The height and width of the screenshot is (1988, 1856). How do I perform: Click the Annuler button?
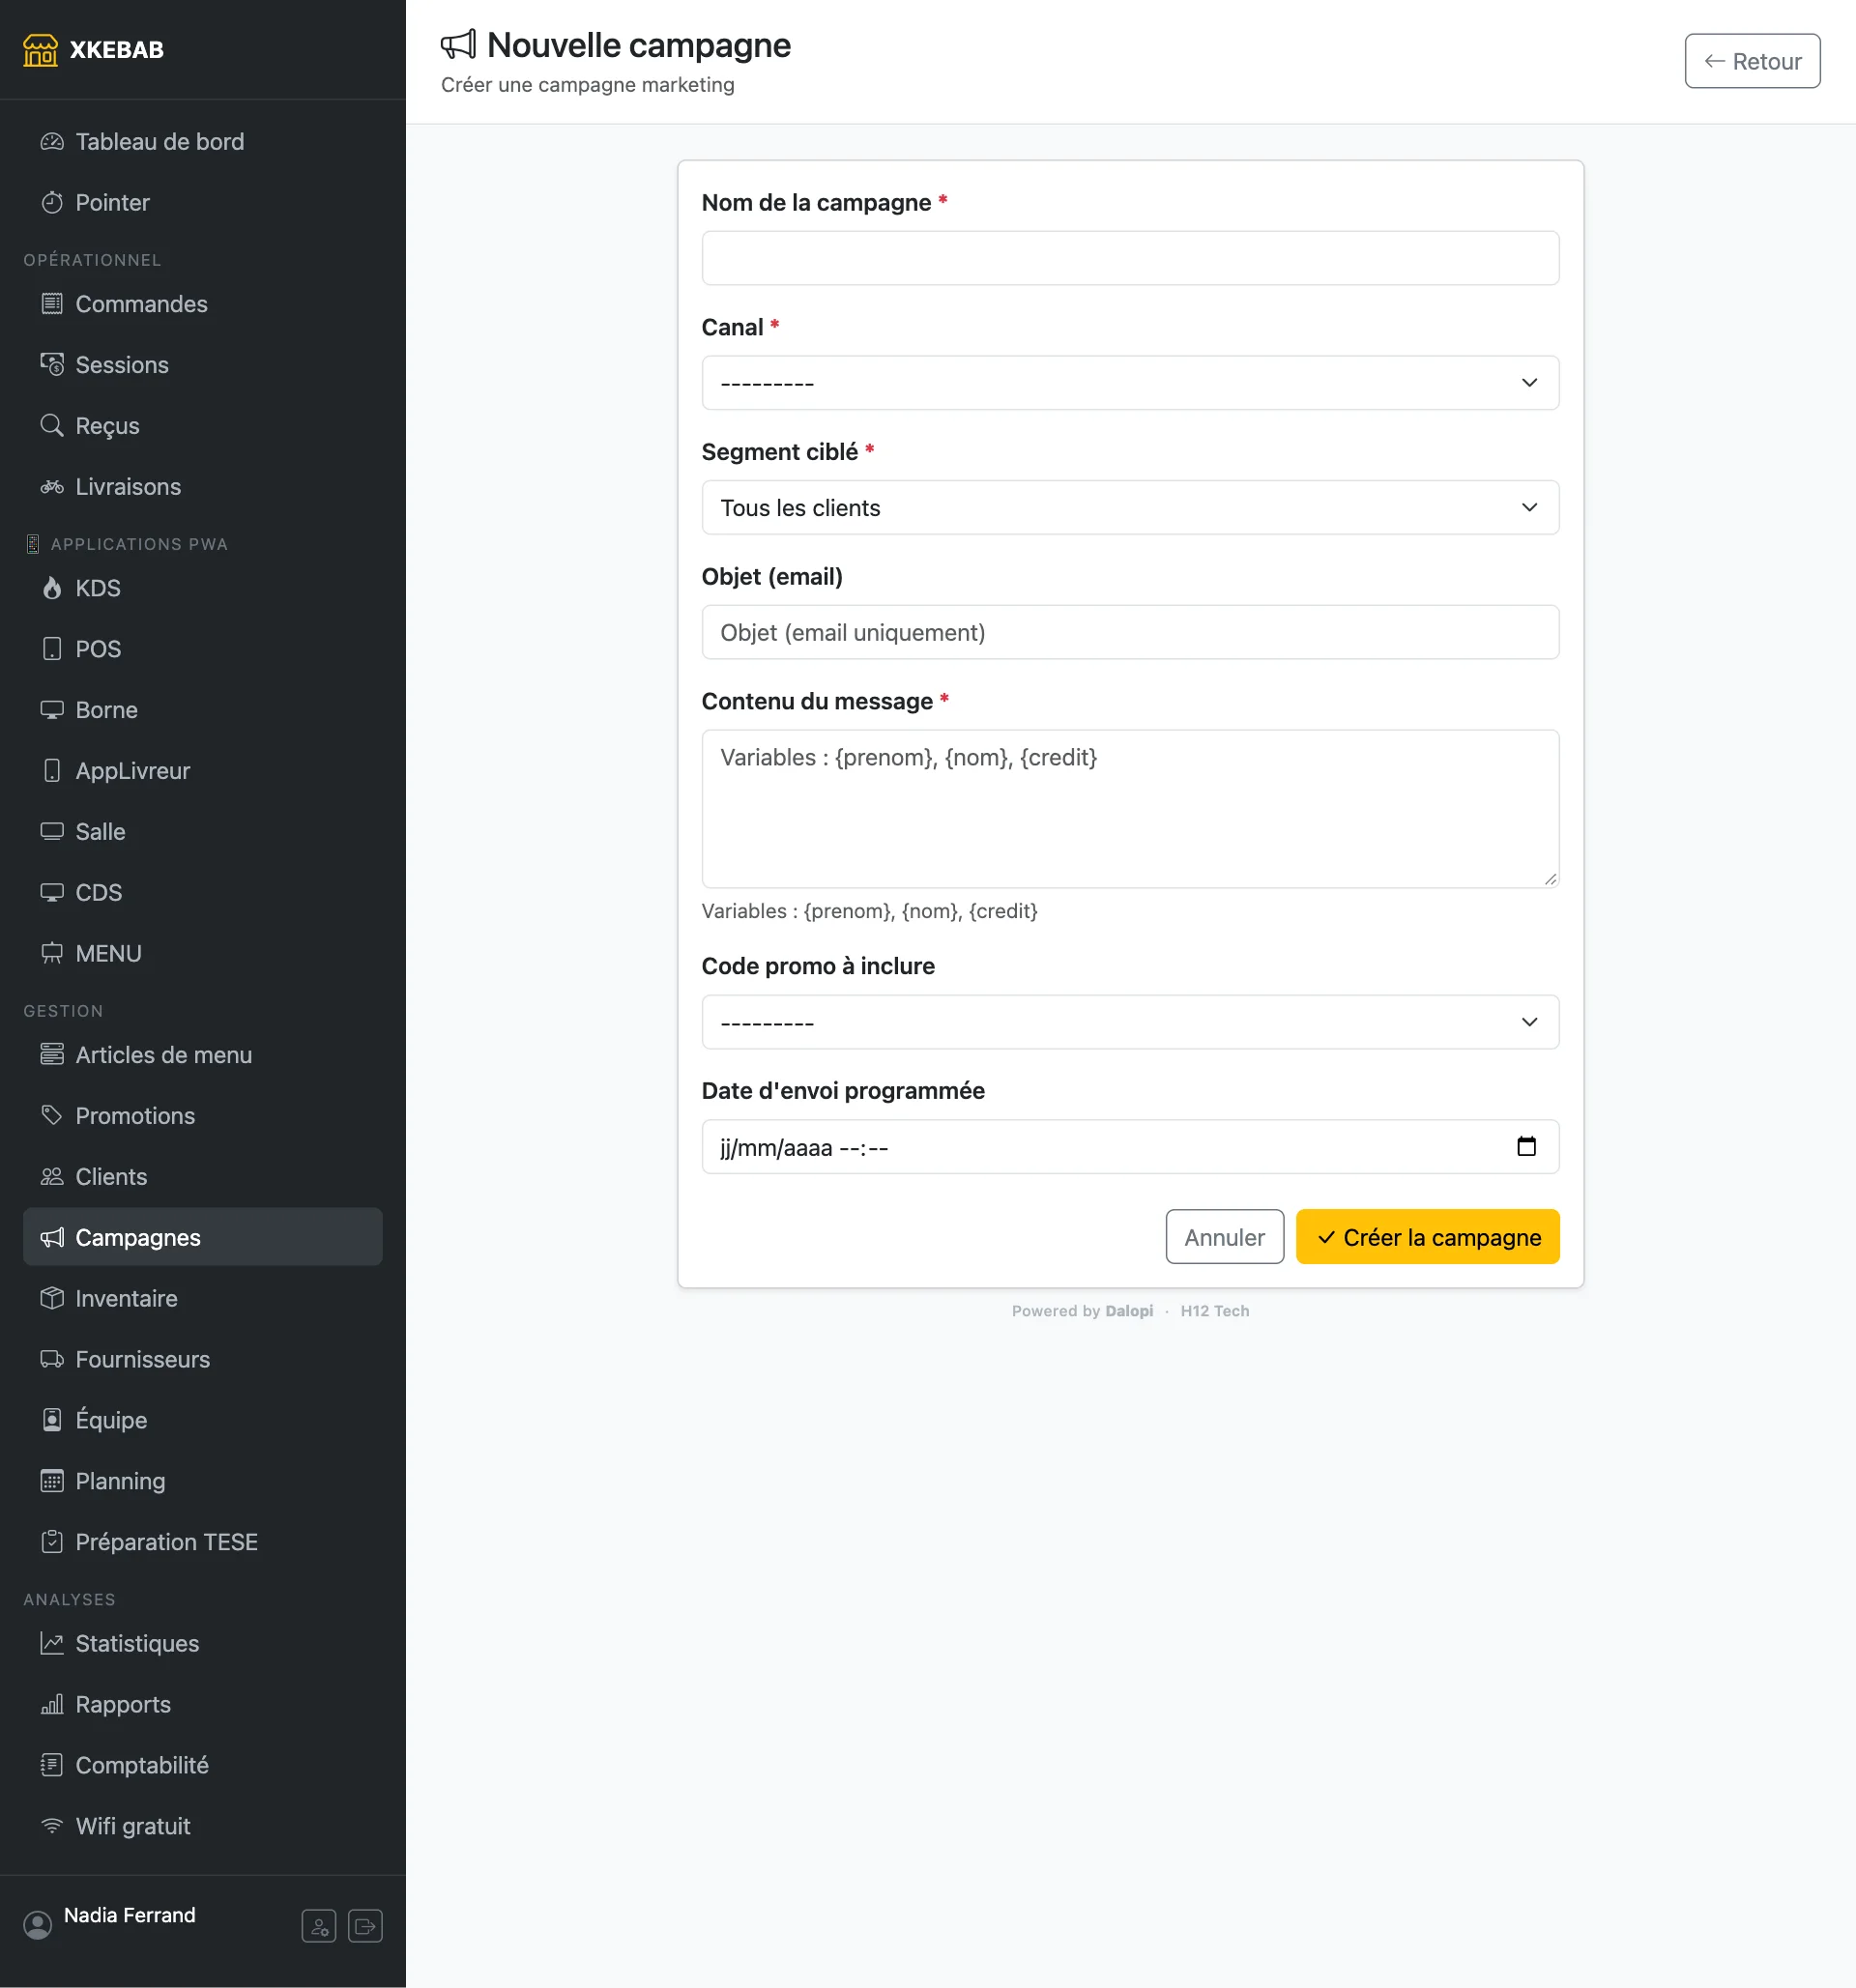[1224, 1237]
